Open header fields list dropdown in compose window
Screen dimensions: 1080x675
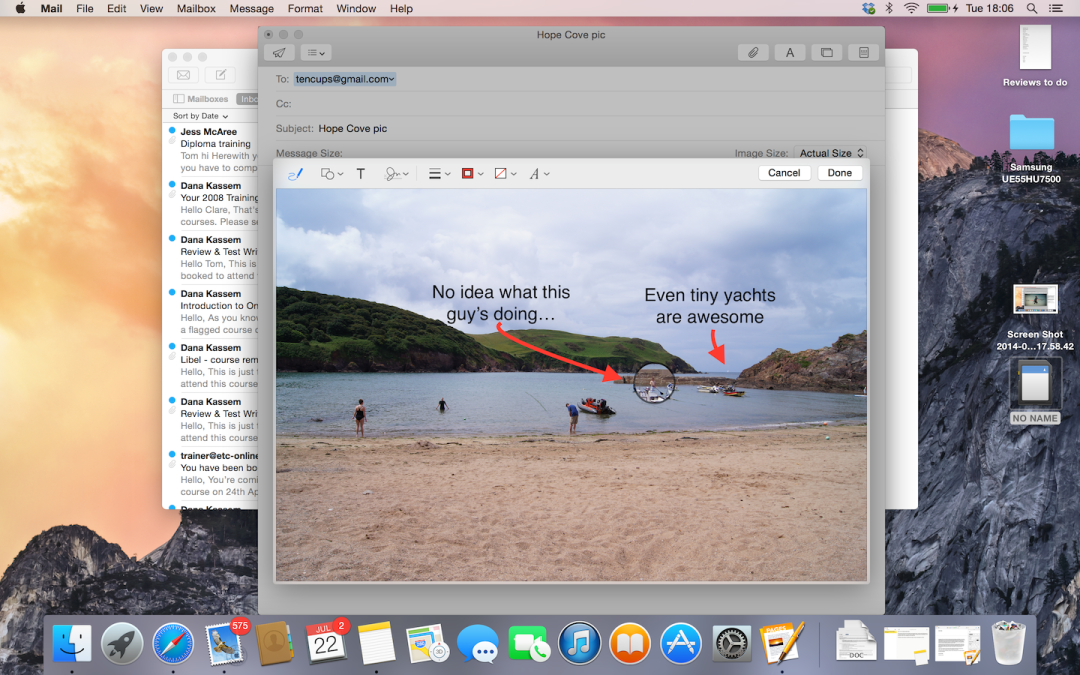[x=315, y=52]
